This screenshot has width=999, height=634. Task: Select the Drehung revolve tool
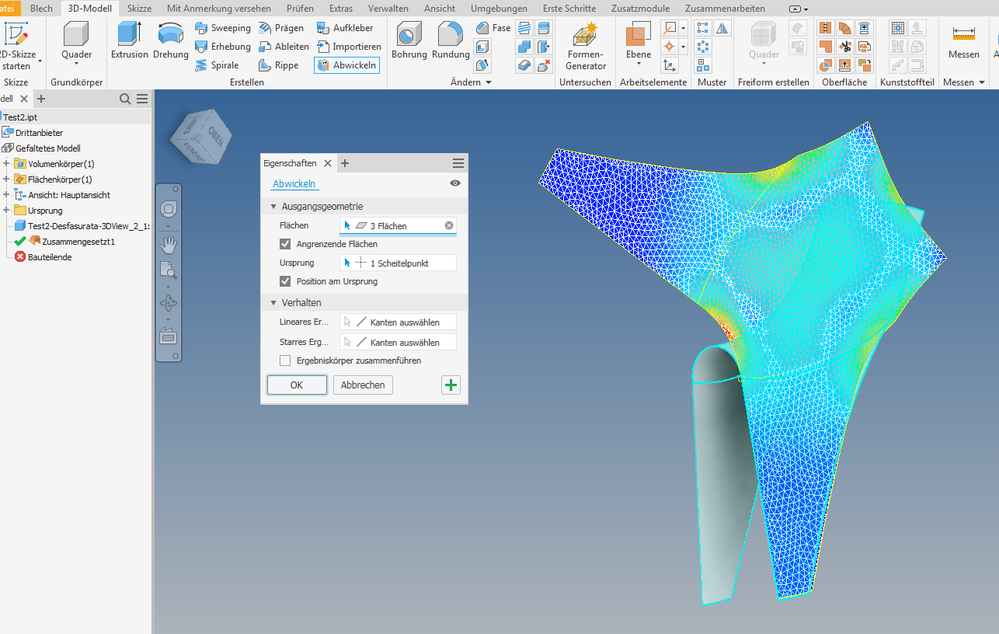click(x=171, y=40)
